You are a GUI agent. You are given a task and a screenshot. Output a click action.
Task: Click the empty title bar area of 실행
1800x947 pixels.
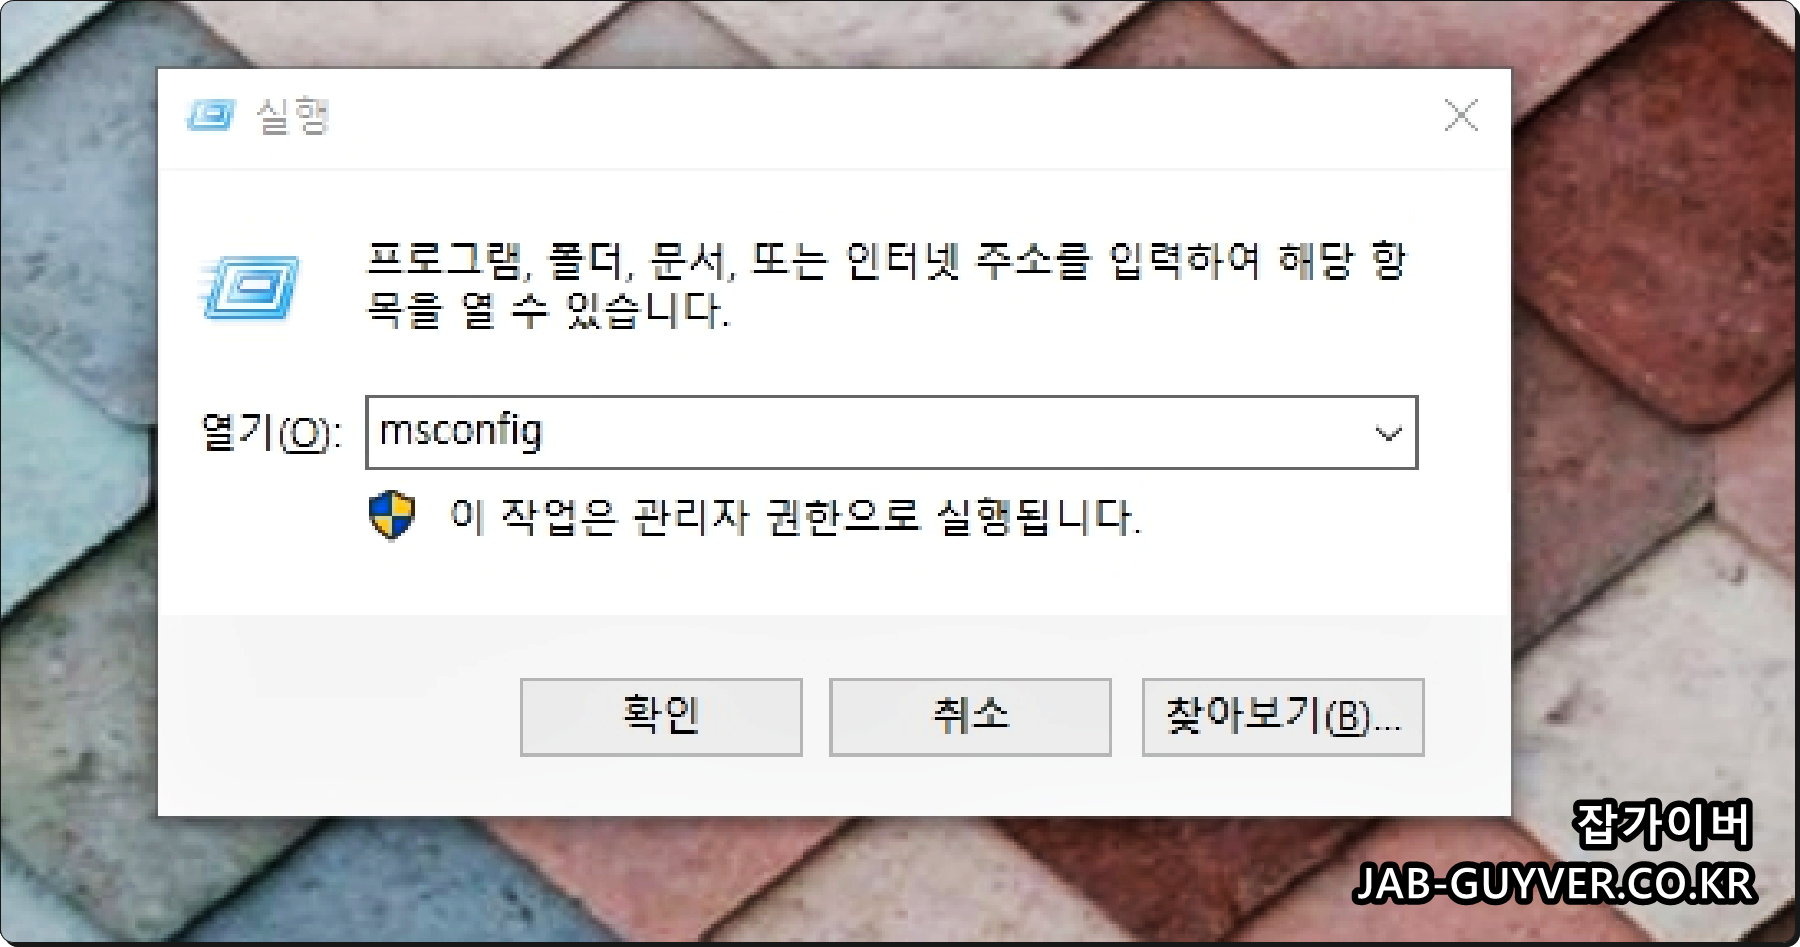click(x=880, y=116)
